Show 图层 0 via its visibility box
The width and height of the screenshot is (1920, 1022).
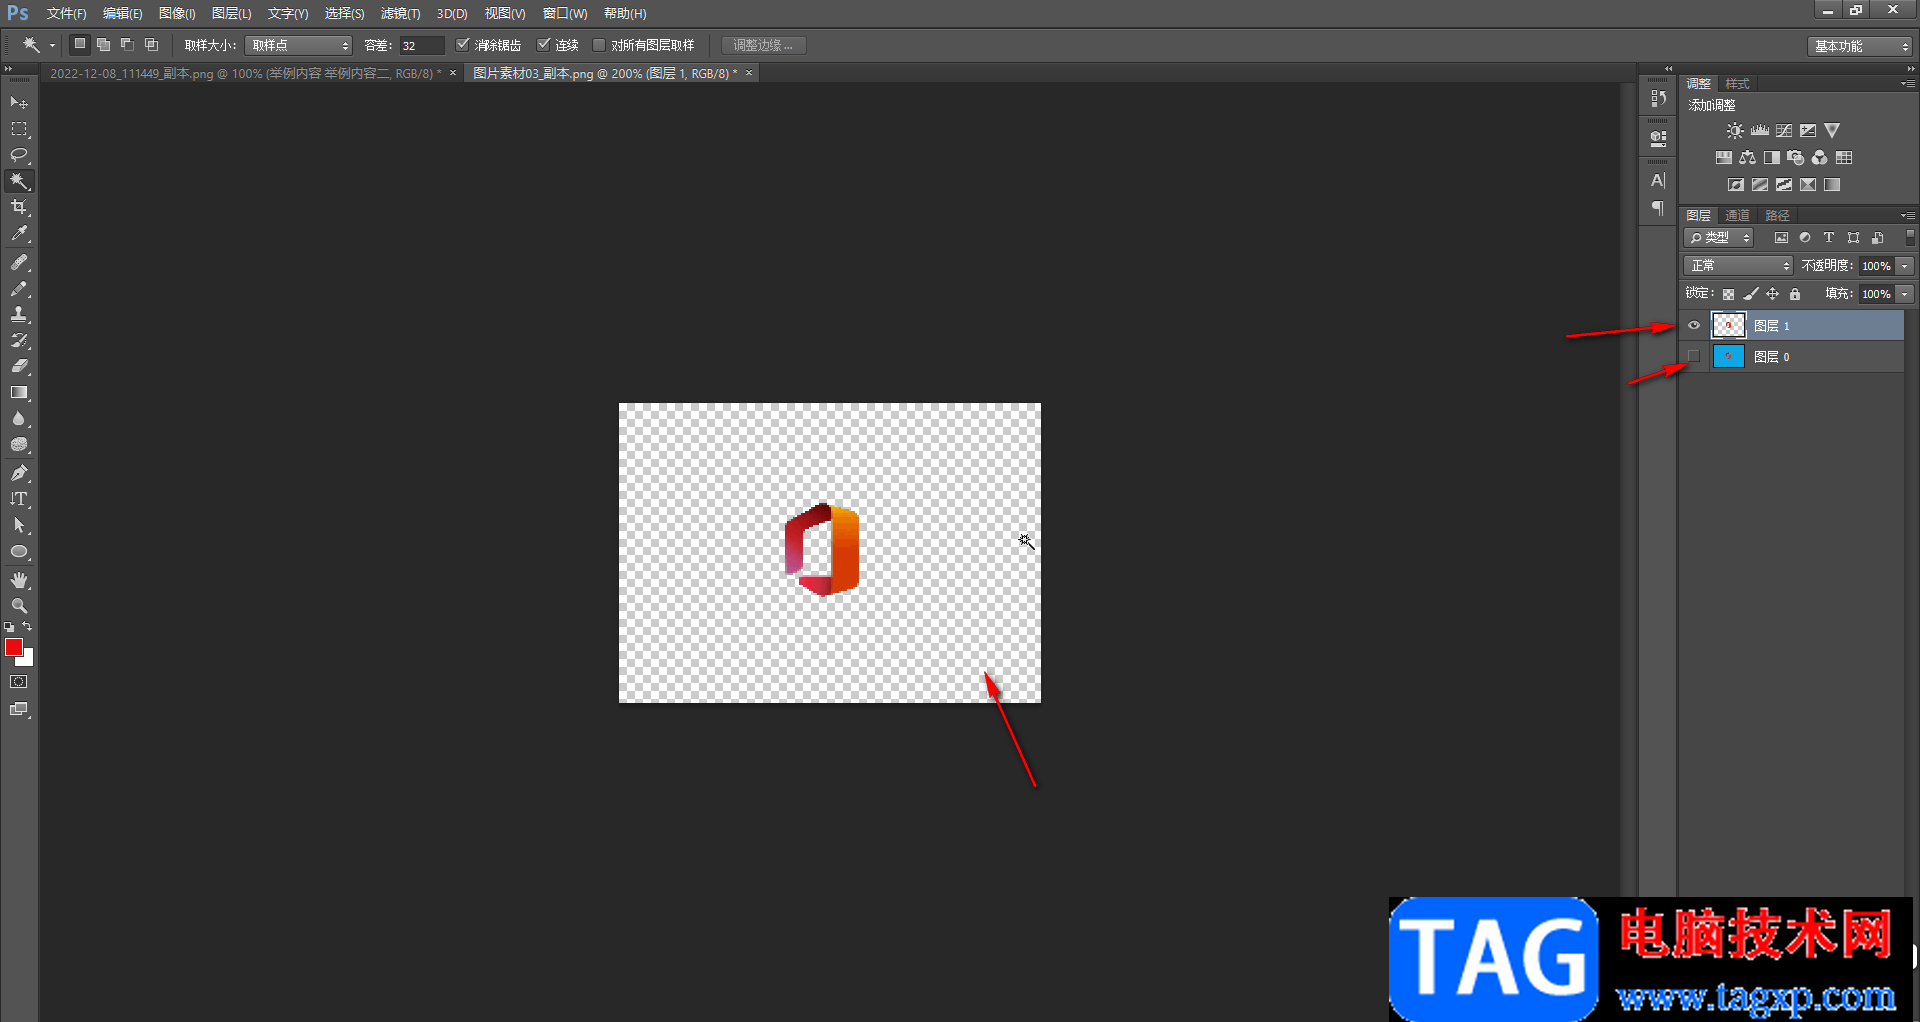tap(1694, 356)
